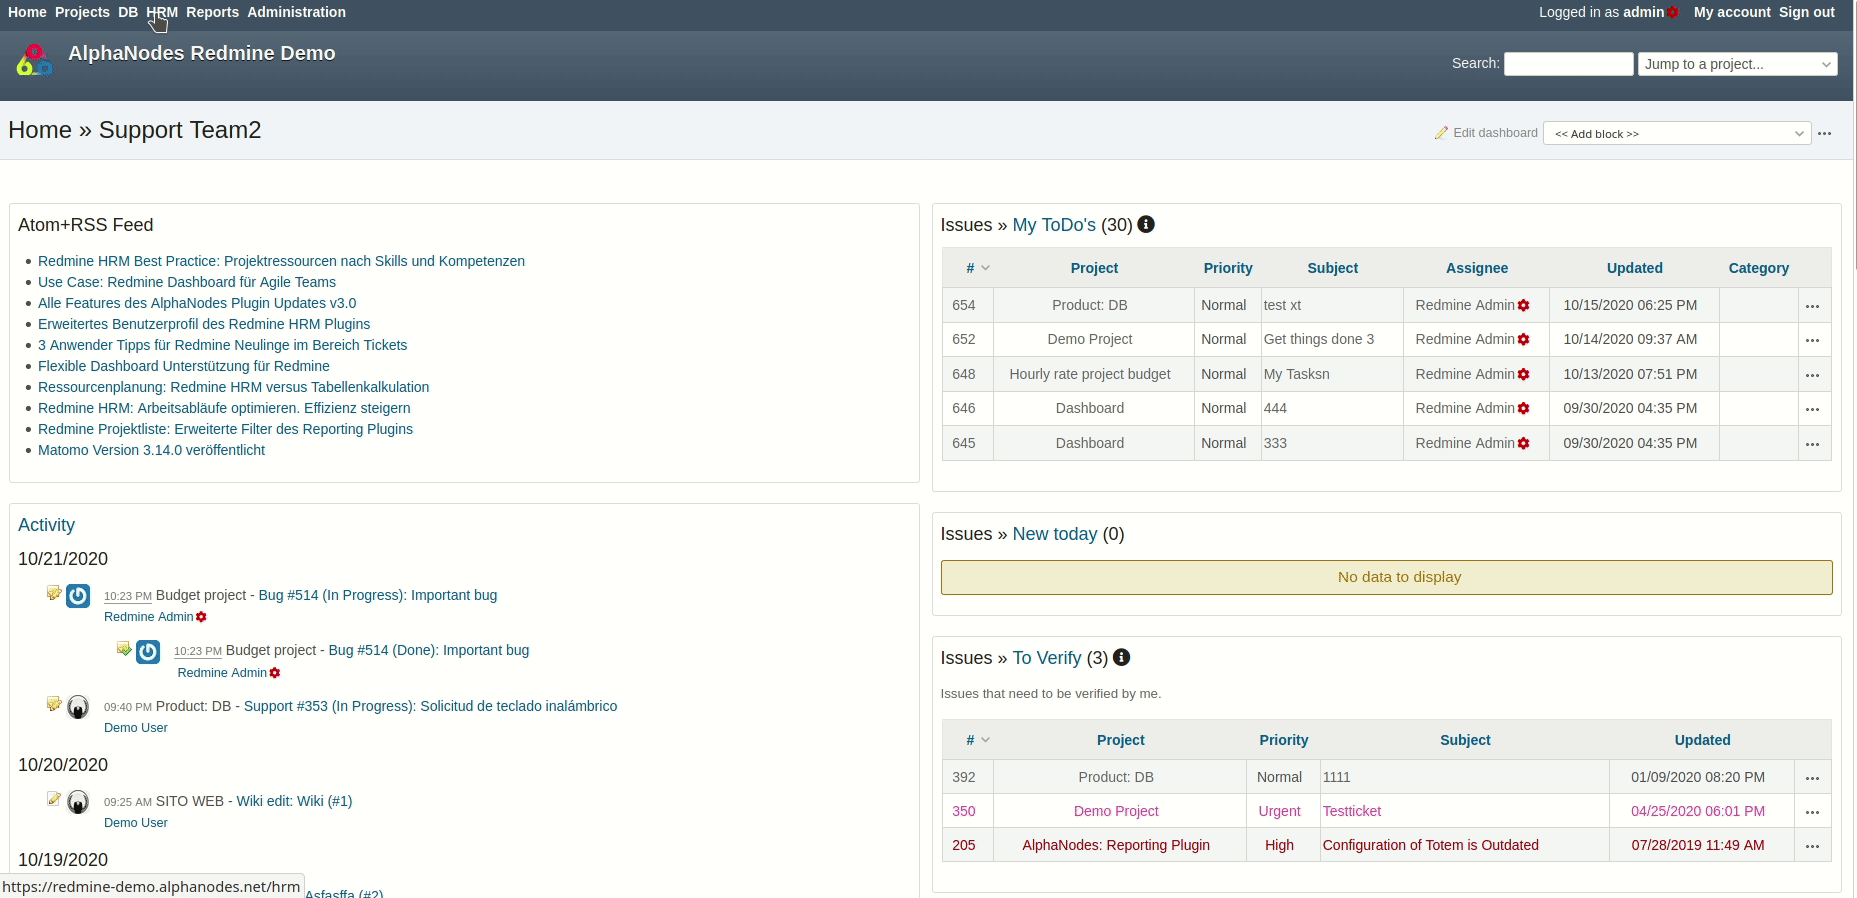Image resolution: width=1857 pixels, height=898 pixels.
Task: Open the Reports top menu
Action: pyautogui.click(x=212, y=12)
